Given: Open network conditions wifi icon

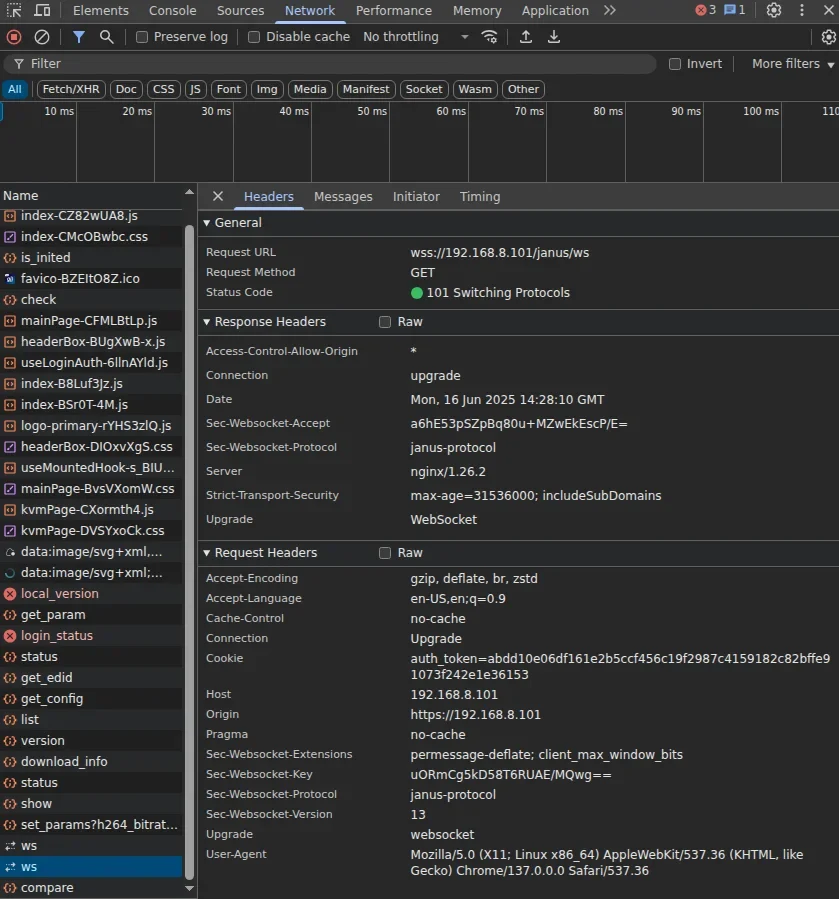Looking at the screenshot, I should (489, 37).
